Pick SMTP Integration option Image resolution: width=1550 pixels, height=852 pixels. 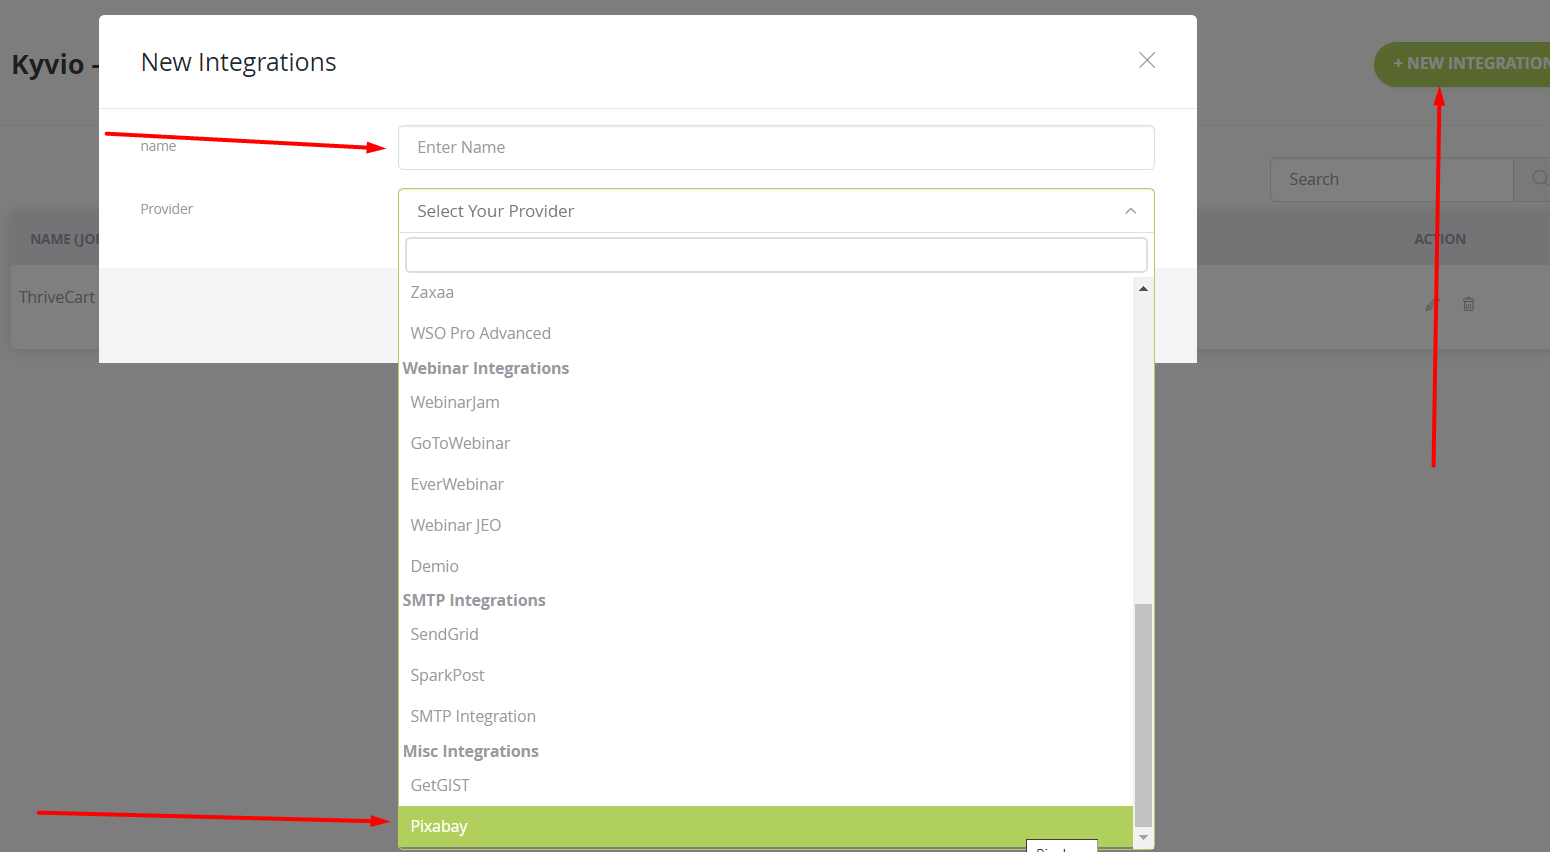click(x=766, y=716)
